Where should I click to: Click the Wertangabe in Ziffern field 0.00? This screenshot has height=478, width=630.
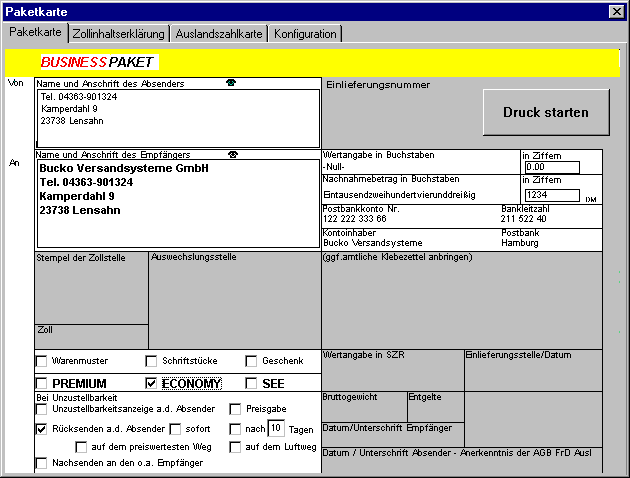point(552,167)
